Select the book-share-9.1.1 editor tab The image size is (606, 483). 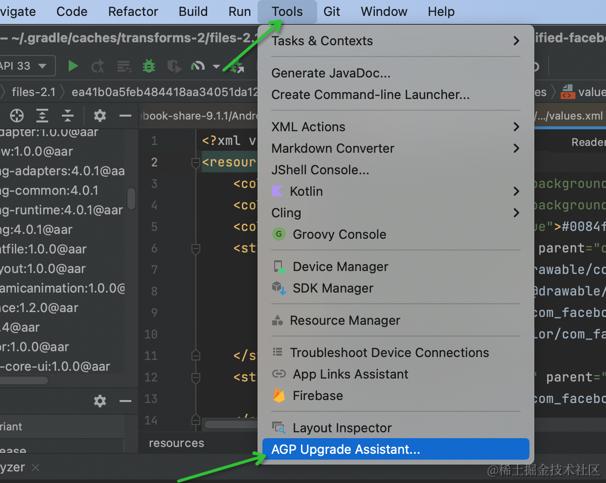200,116
